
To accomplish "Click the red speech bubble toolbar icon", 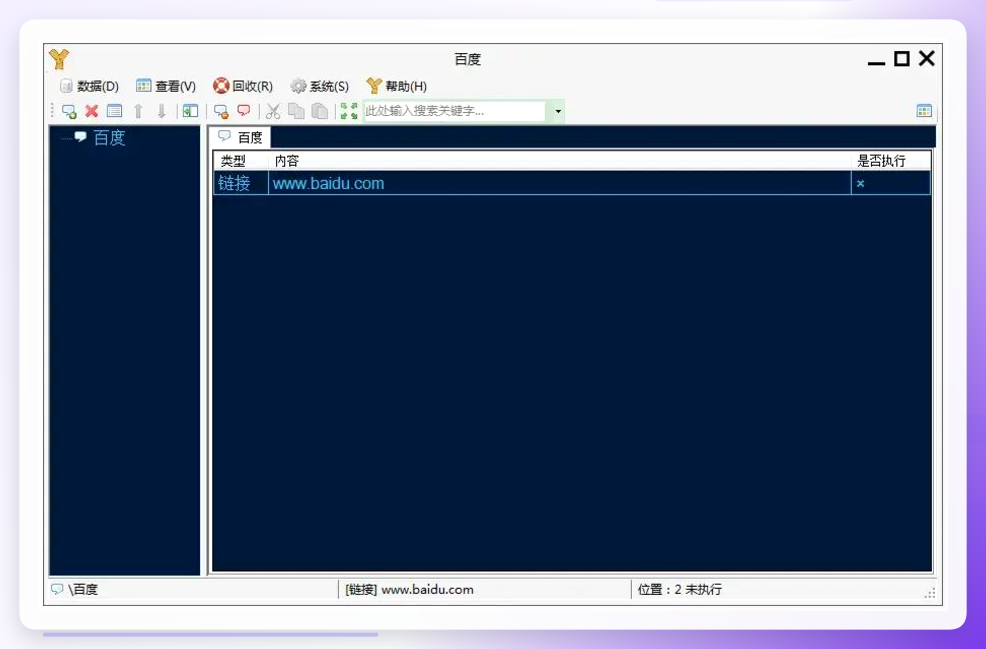I will click(244, 111).
